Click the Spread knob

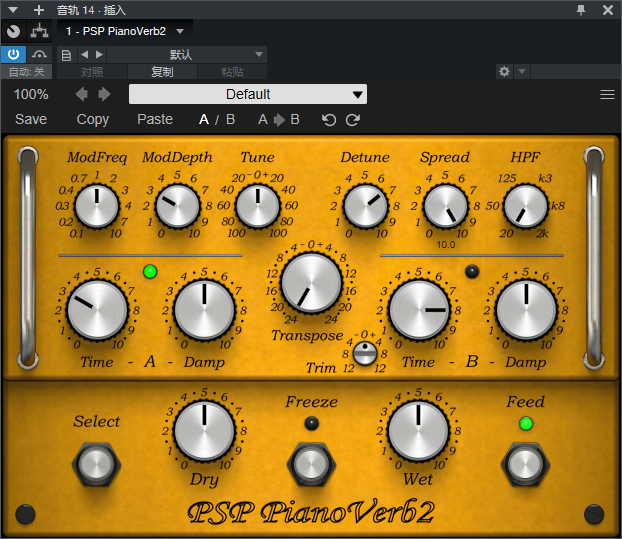tap(445, 206)
